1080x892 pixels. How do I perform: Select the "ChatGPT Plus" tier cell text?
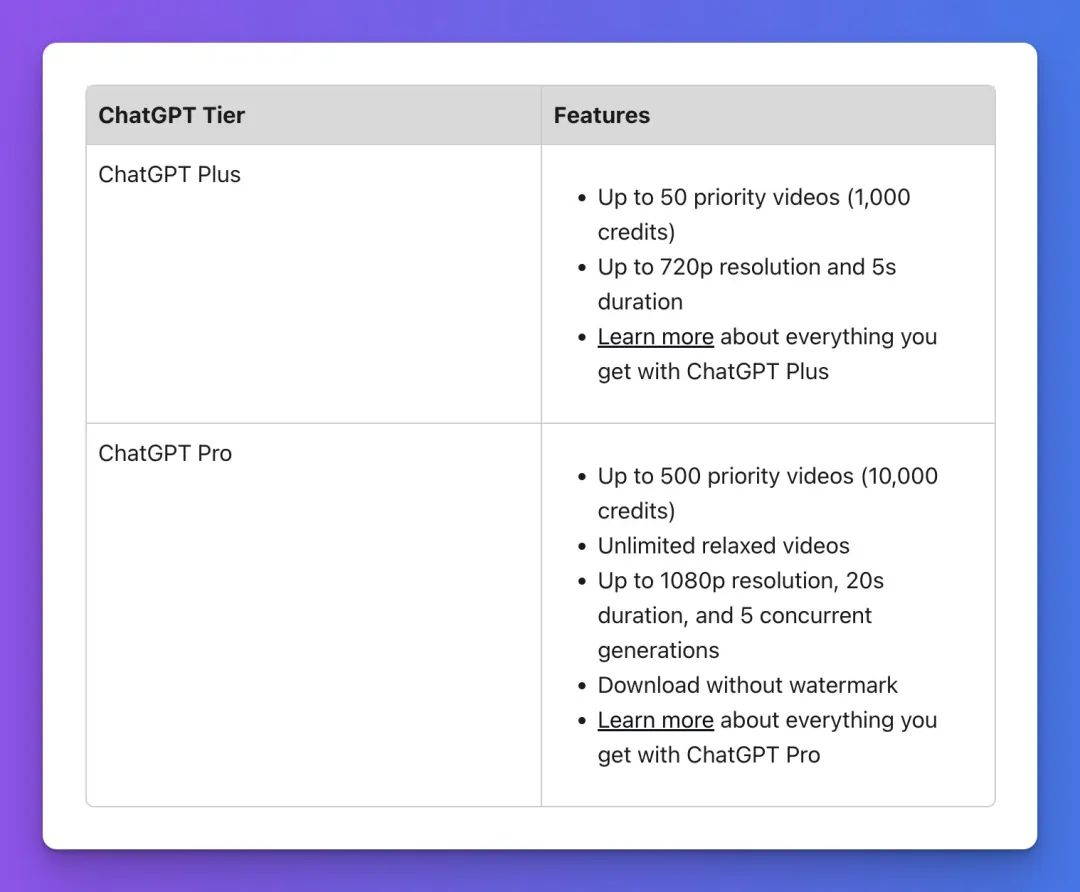tap(169, 174)
